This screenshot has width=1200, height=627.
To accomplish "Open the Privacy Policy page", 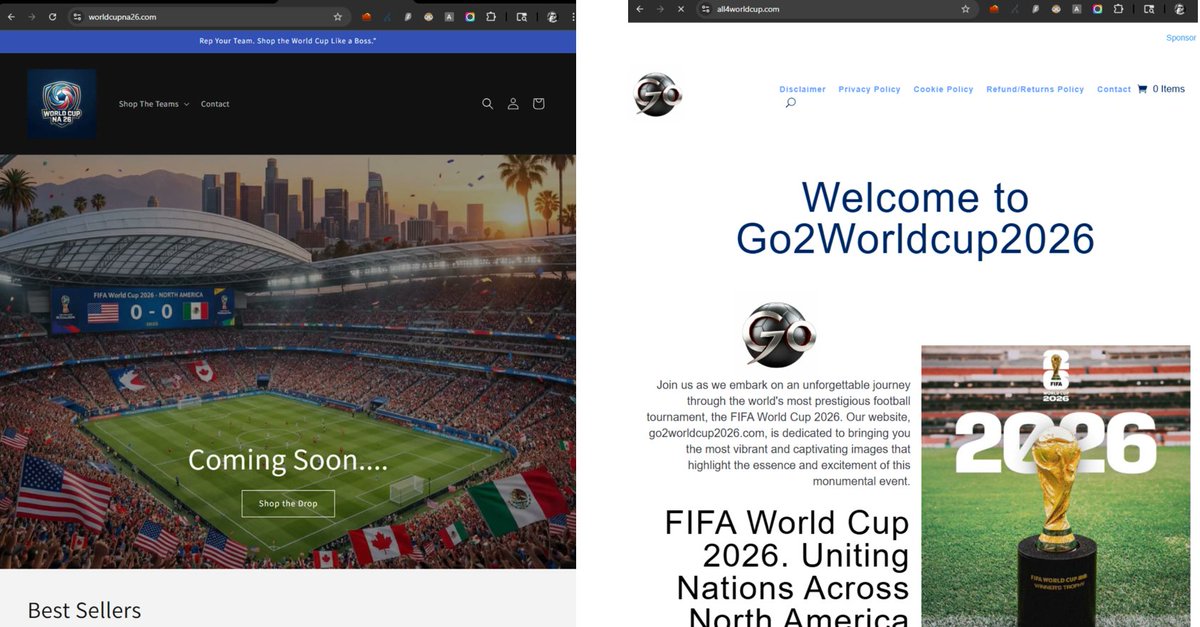I will click(869, 89).
